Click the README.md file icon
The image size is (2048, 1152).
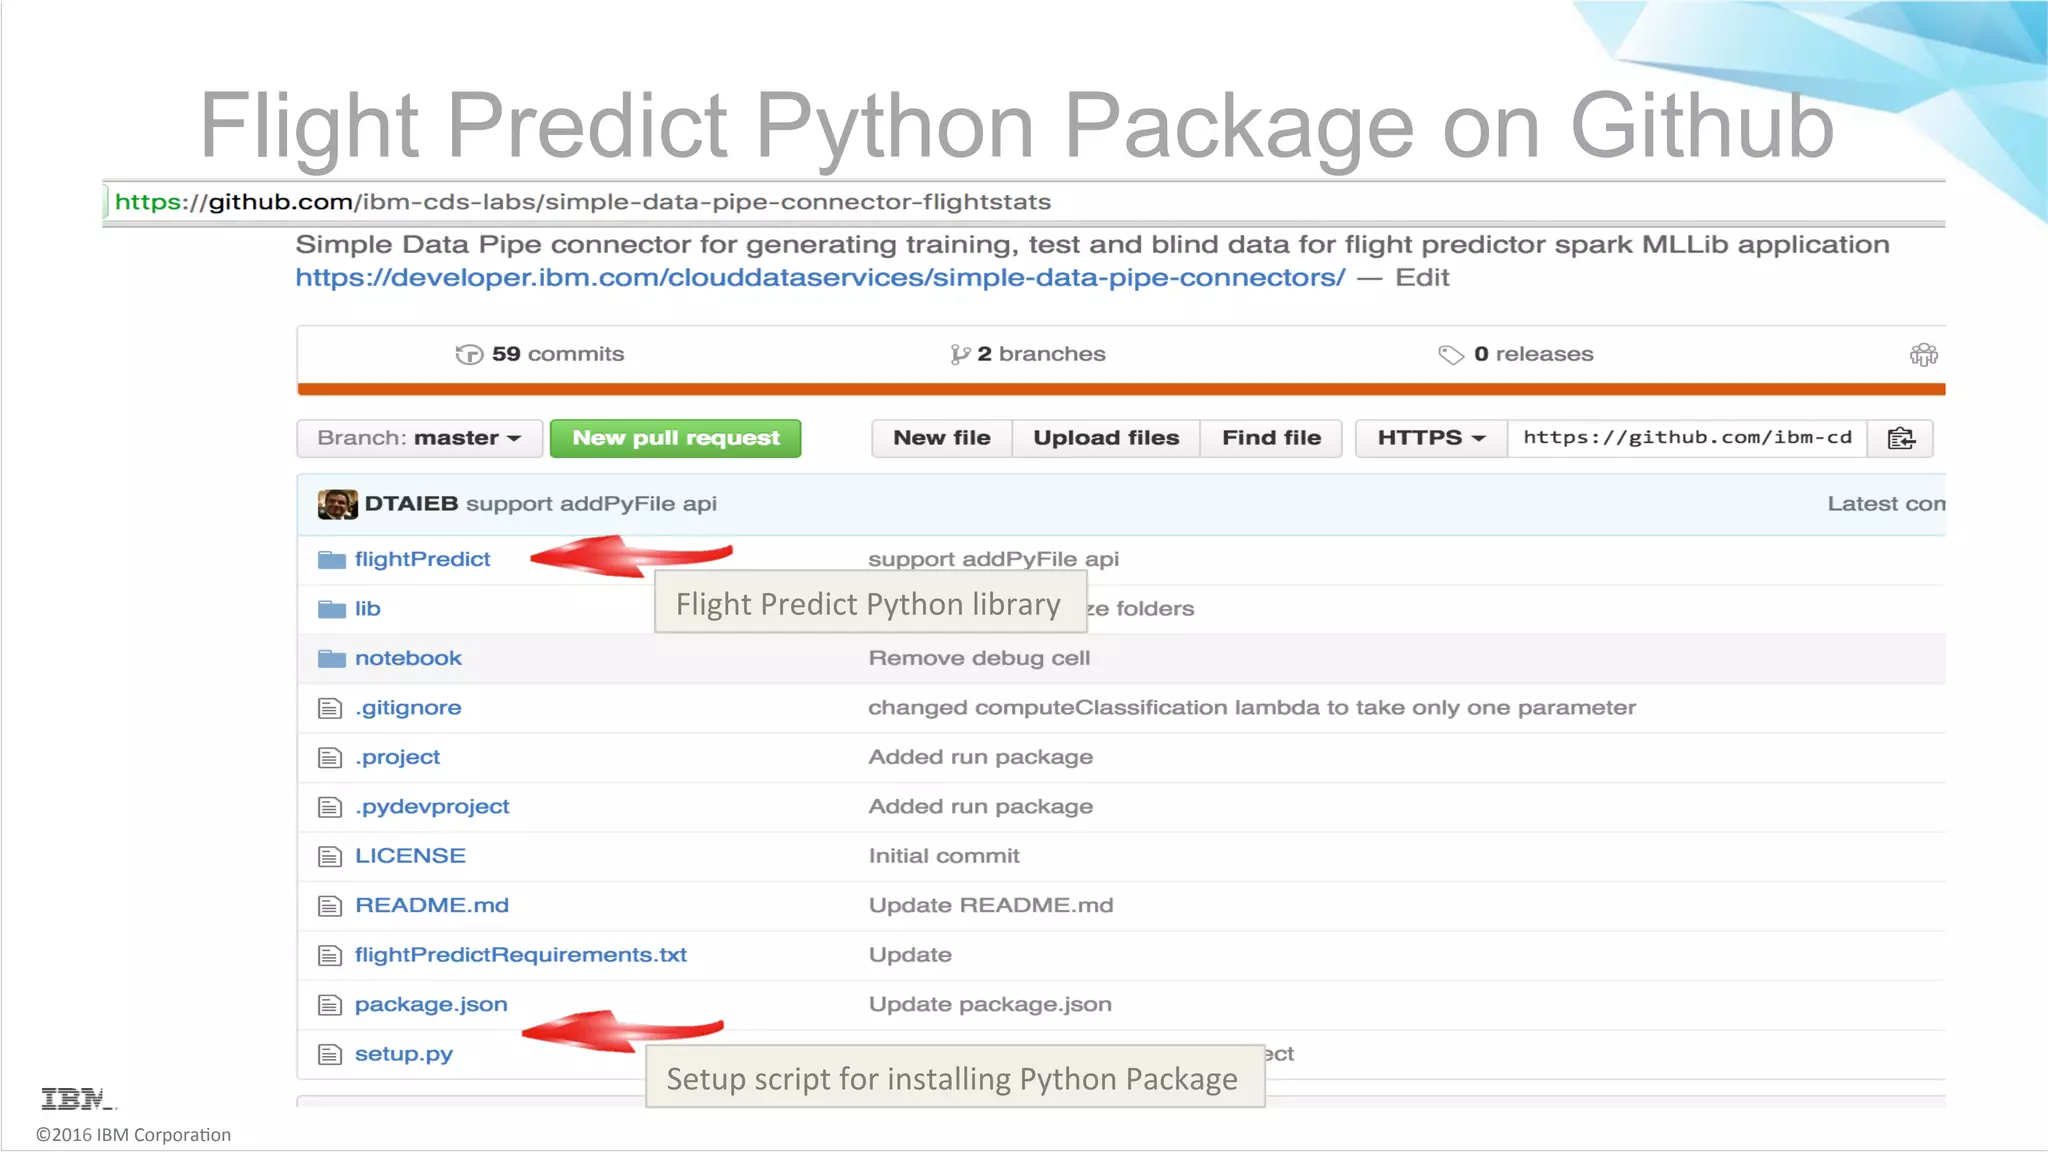330,906
